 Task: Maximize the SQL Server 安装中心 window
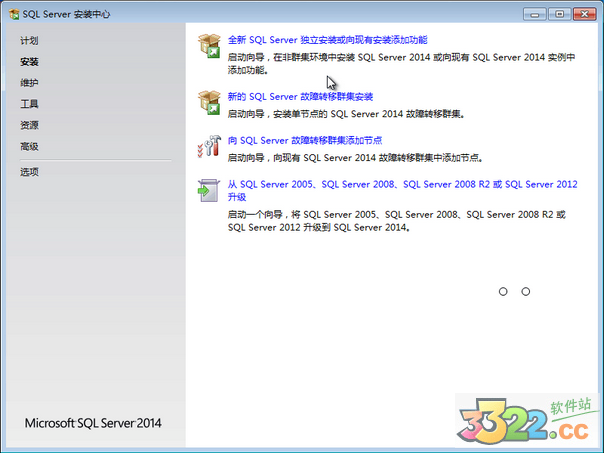(x=559, y=14)
